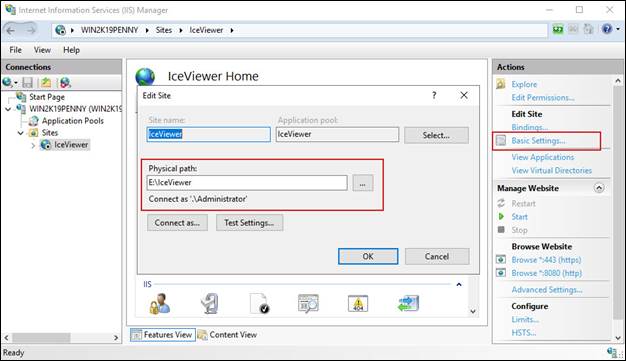
Task: Open the Handler Mappings feature icon
Action: point(408,304)
